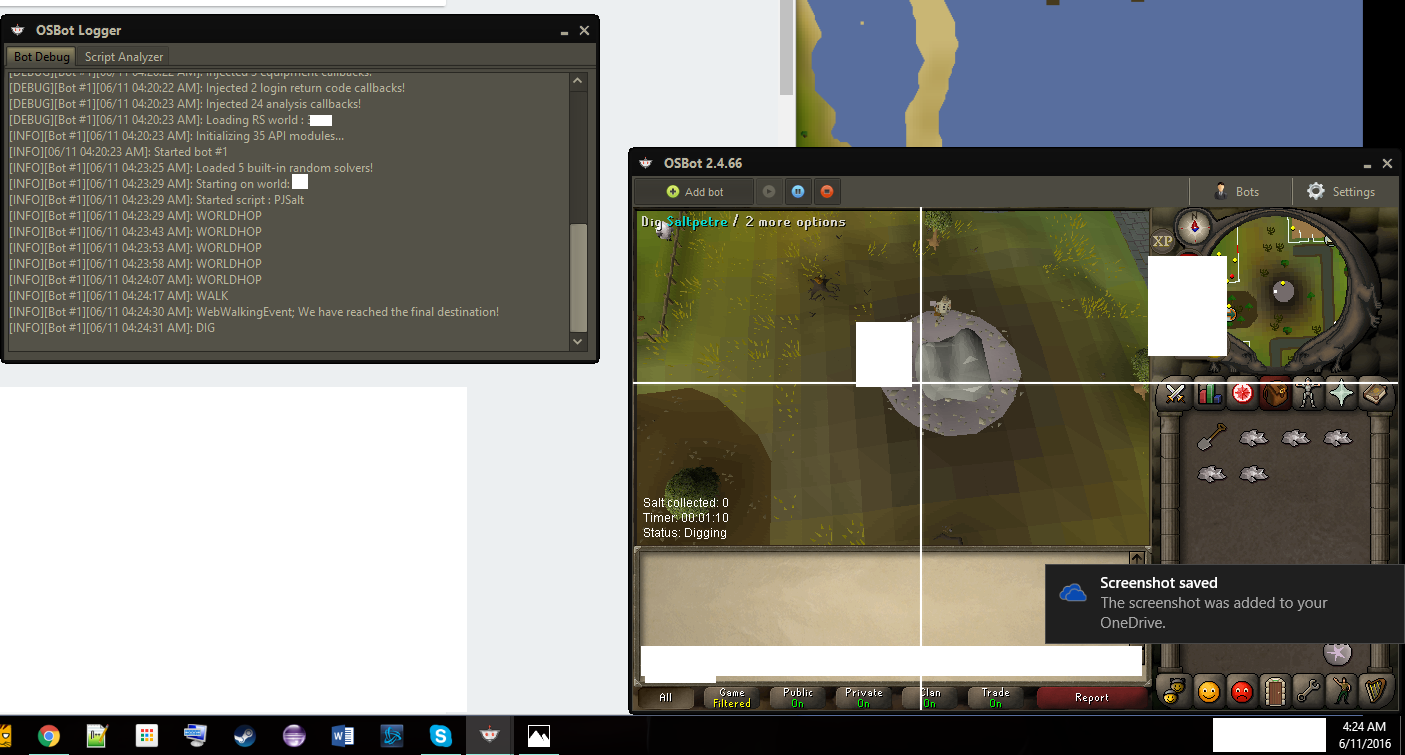This screenshot has width=1405, height=755.
Task: Open the Quest list tab icon
Action: coord(1243,395)
